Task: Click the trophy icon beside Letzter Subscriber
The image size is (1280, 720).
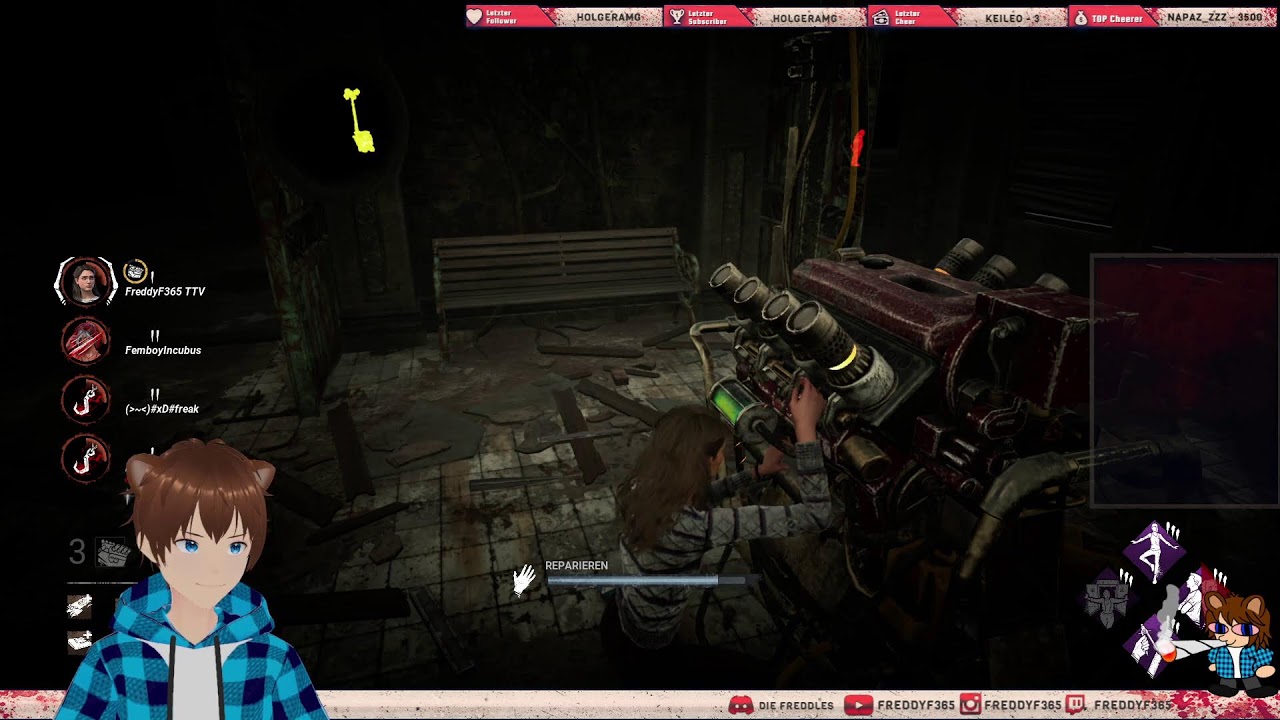Action: click(677, 17)
